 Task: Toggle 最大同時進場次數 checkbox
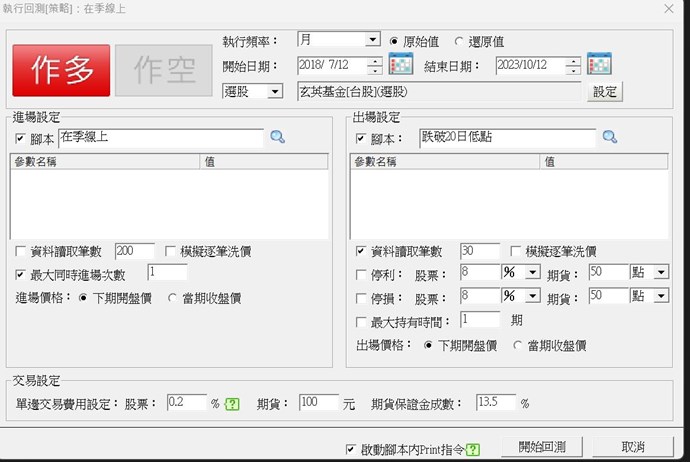click(x=20, y=275)
